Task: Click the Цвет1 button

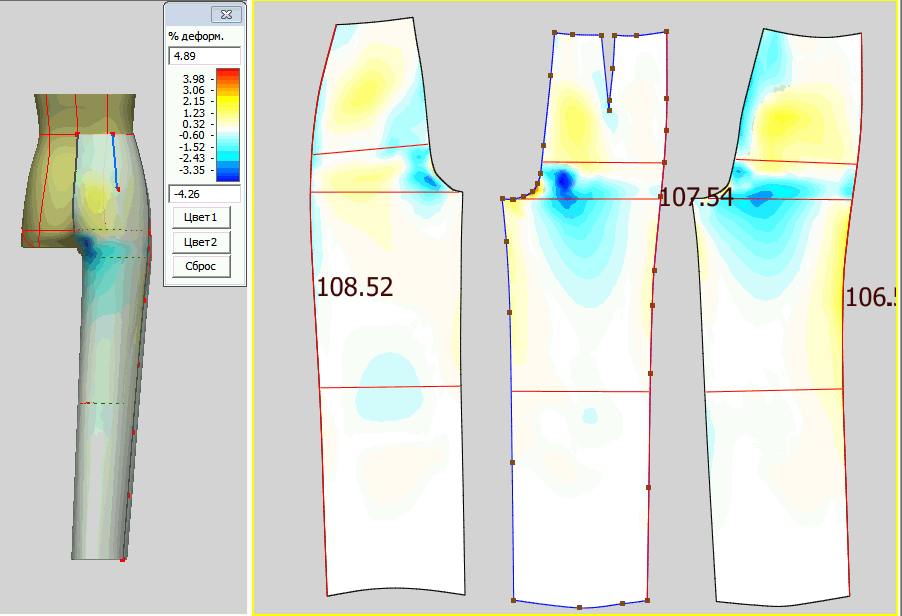Action: point(201,217)
